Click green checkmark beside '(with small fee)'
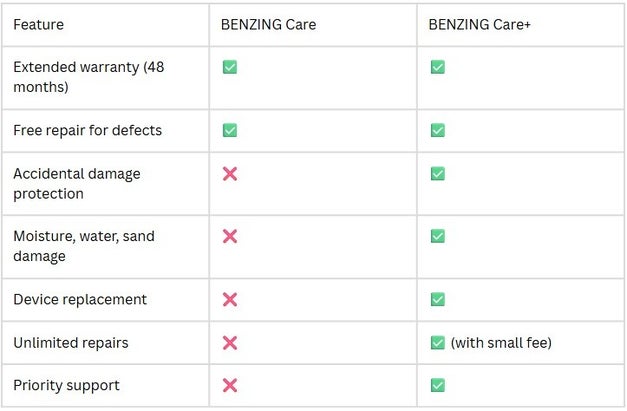The width and height of the screenshot is (627, 411). point(438,343)
